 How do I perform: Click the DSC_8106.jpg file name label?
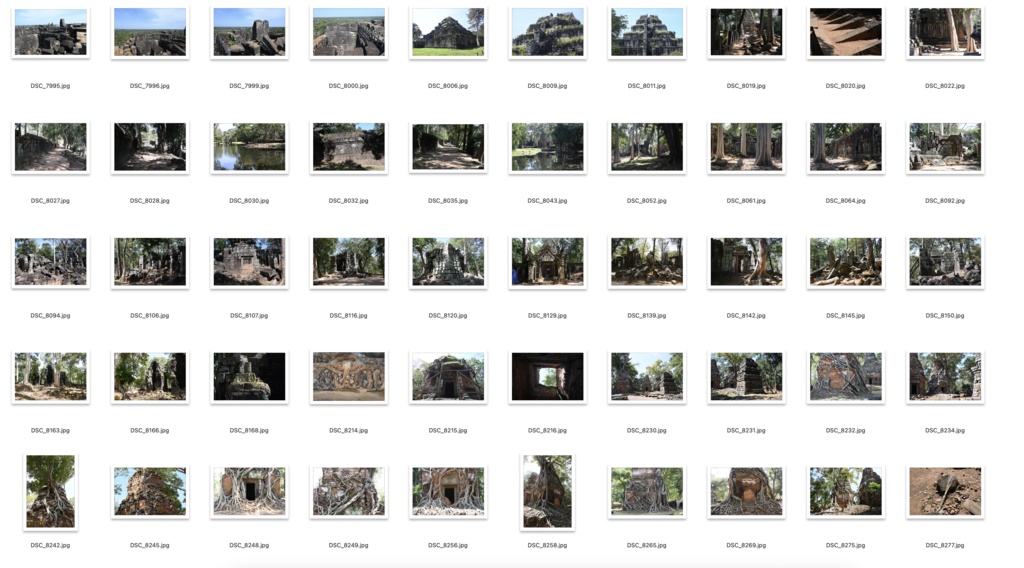pyautogui.click(x=150, y=315)
